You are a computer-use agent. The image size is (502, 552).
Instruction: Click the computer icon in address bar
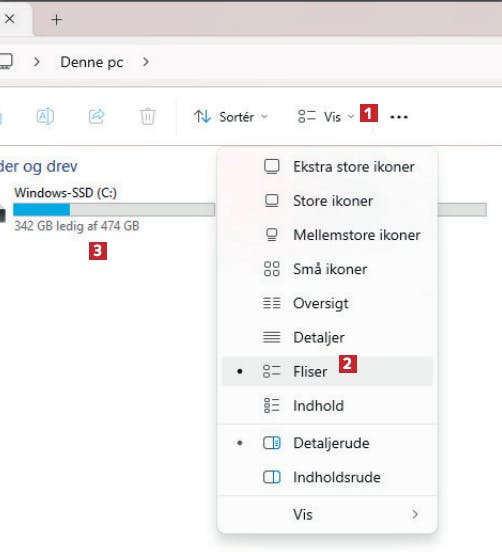6,62
